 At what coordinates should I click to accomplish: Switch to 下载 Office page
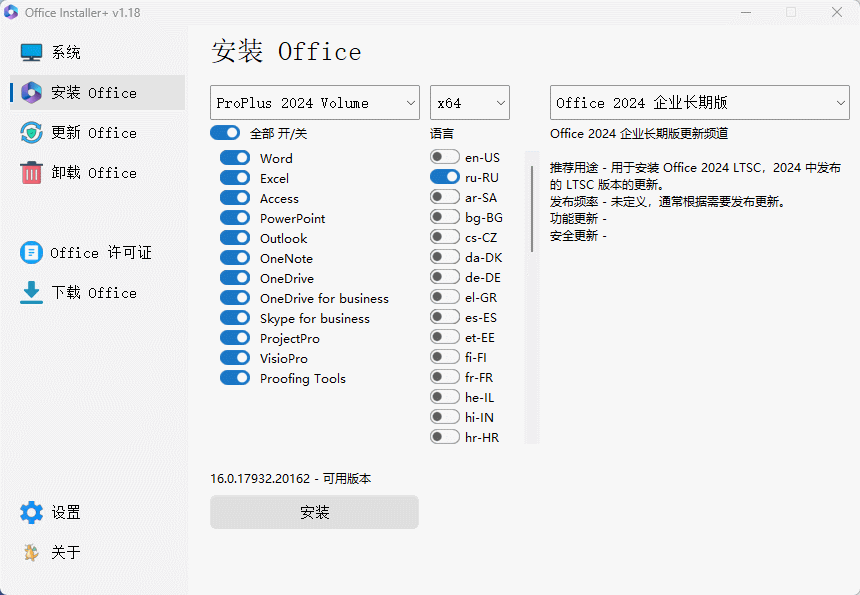(x=98, y=292)
